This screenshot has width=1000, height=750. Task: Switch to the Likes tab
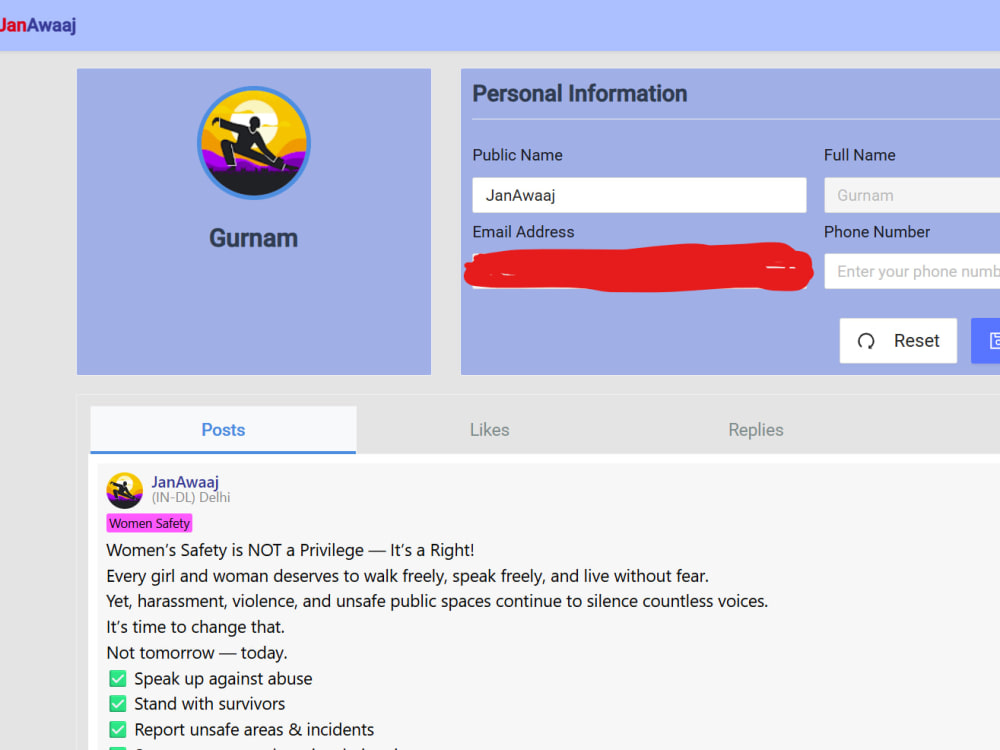click(x=490, y=430)
